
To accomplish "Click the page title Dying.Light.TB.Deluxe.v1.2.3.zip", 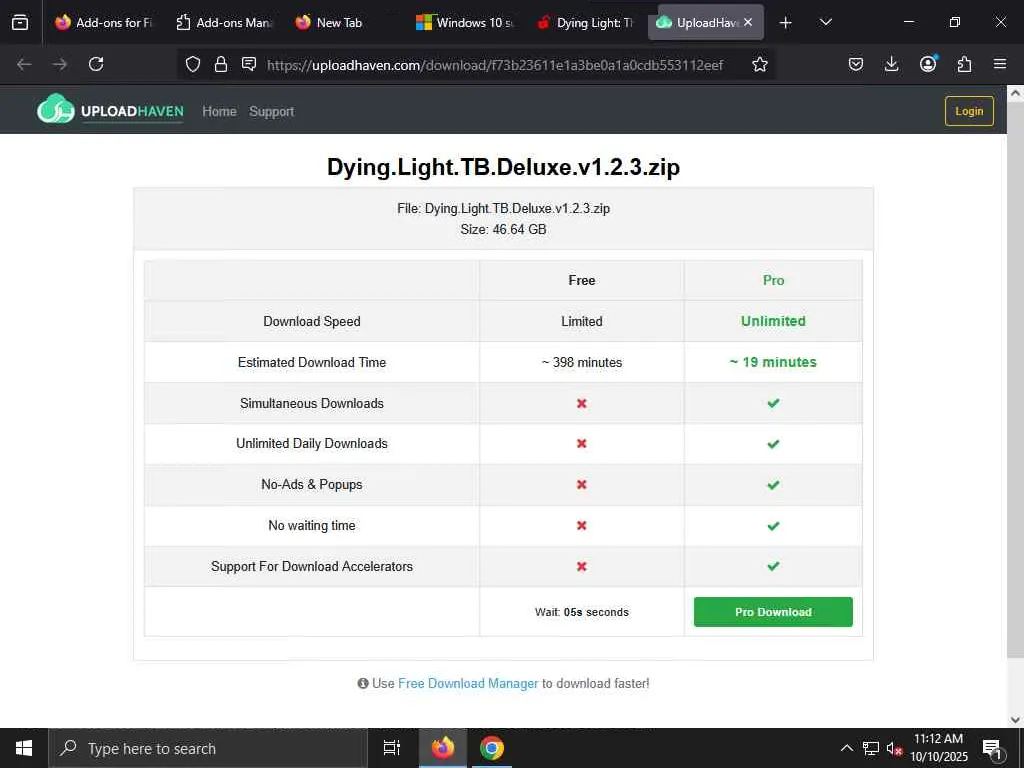I will coord(504,167).
